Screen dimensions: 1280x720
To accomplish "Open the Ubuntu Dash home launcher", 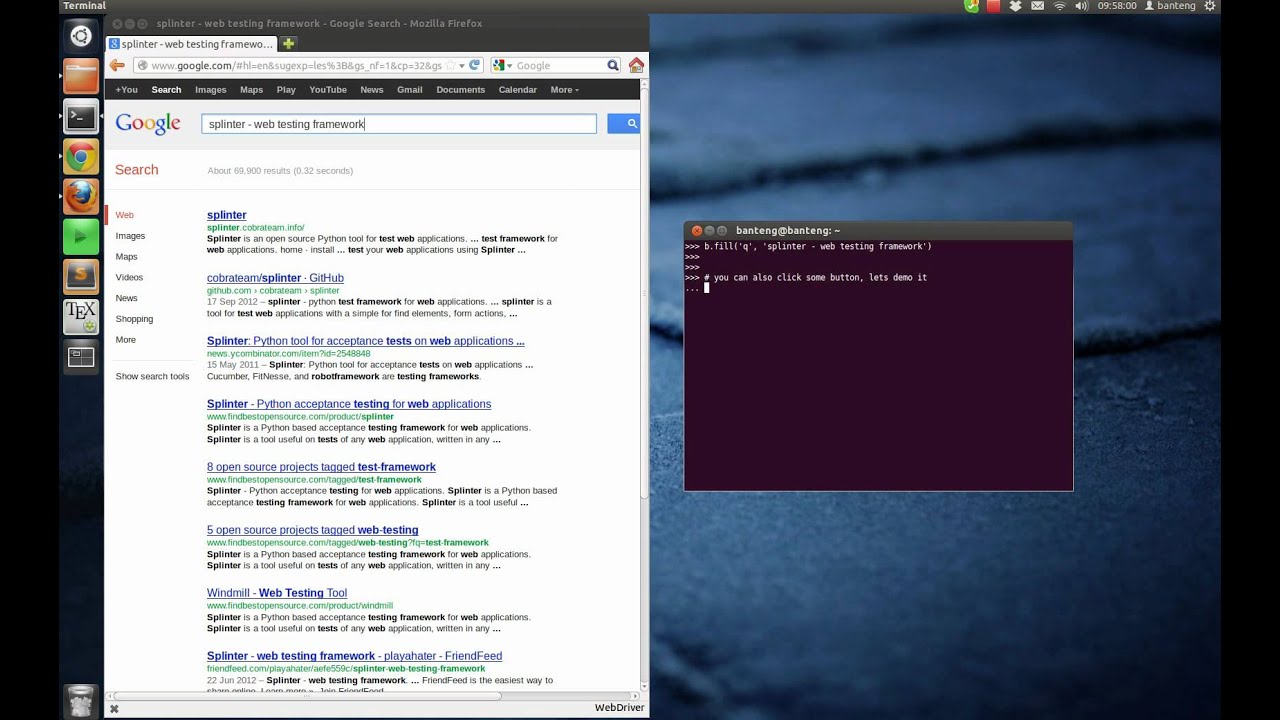I will pos(81,37).
